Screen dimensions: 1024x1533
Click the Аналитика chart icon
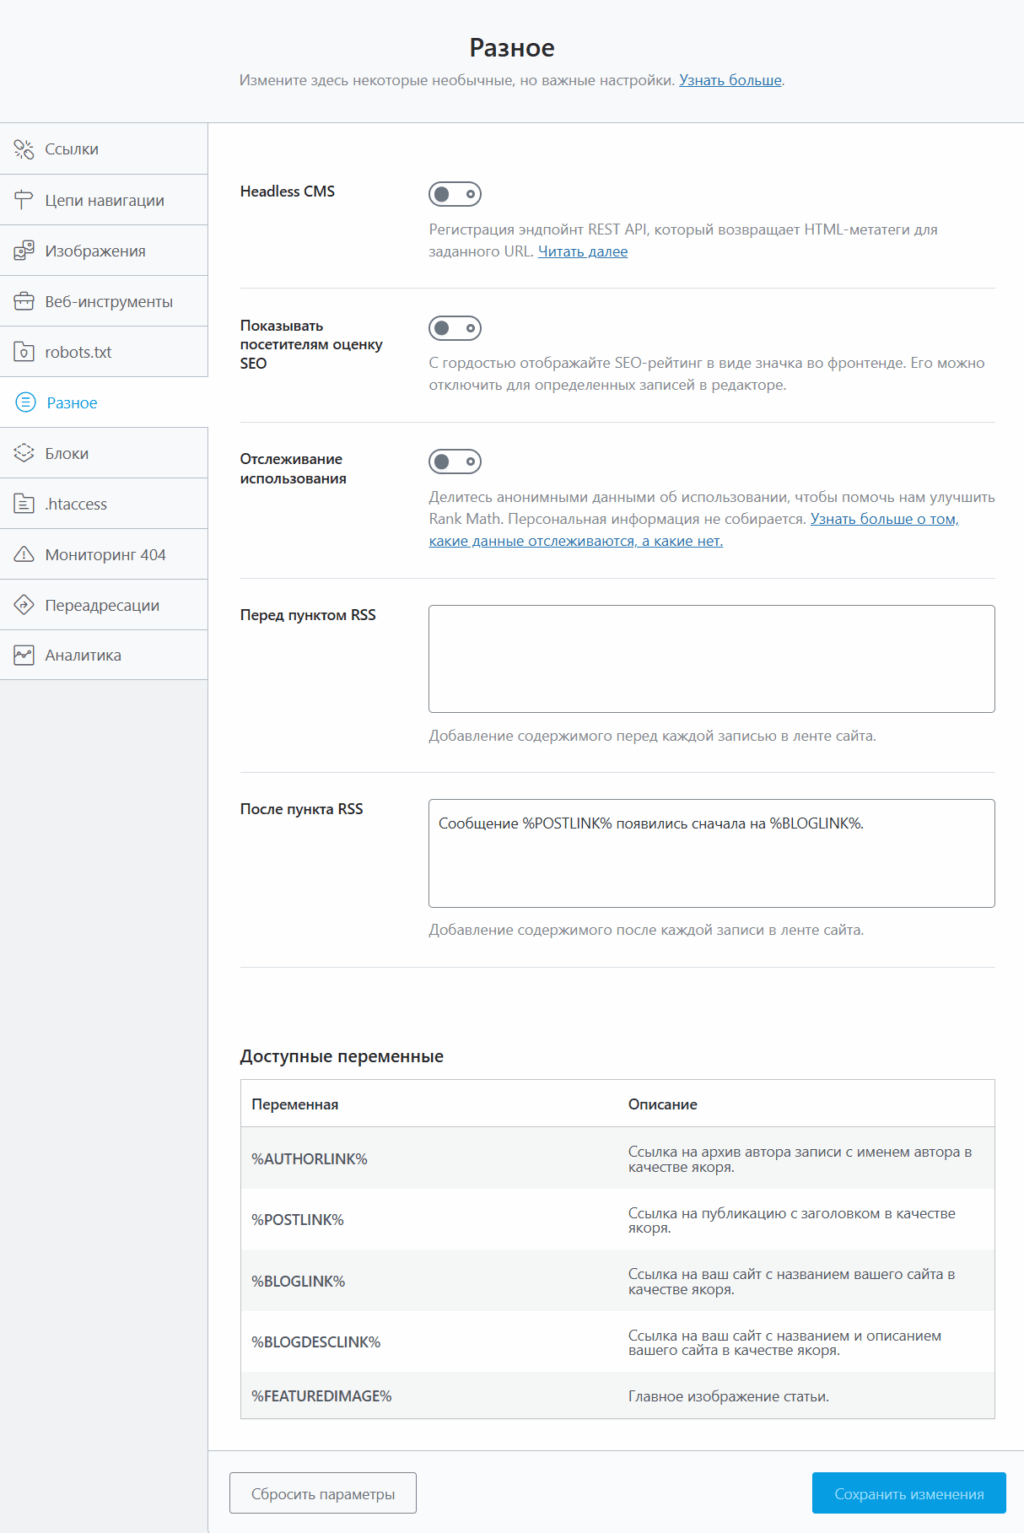(x=24, y=655)
